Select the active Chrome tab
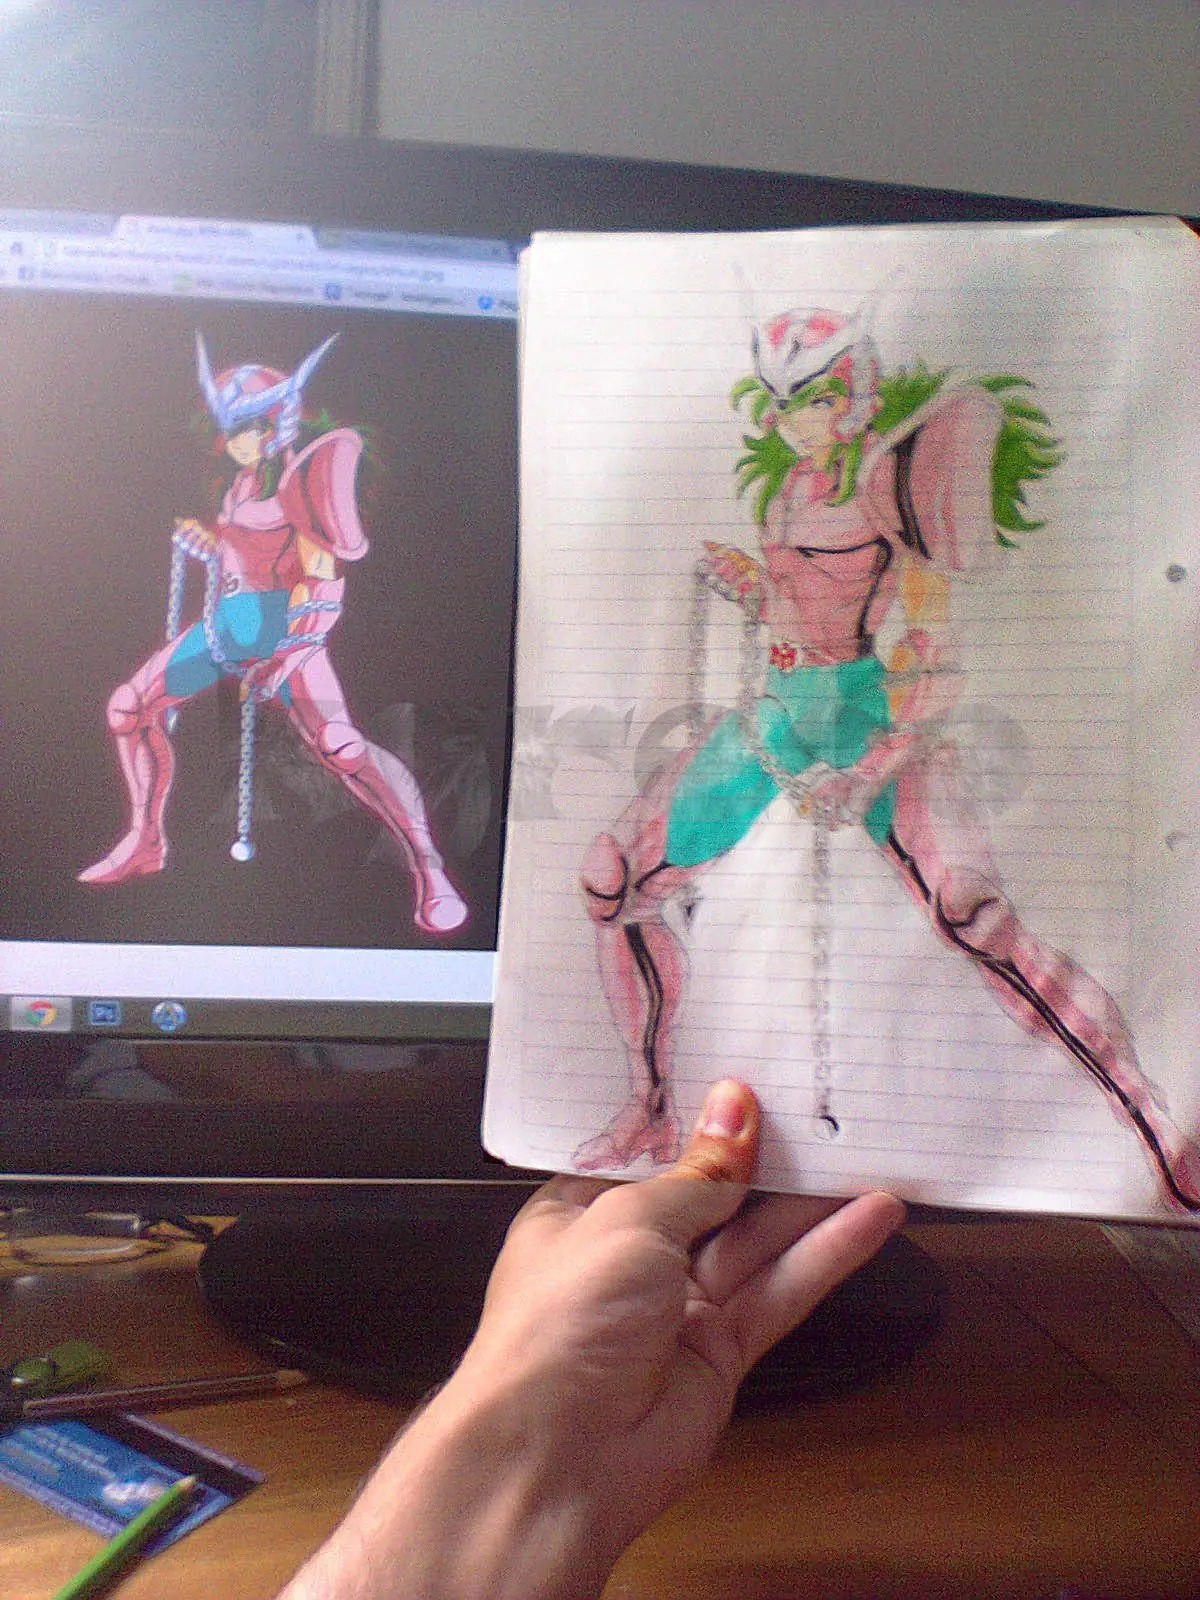This screenshot has width=1200, height=1600. coord(215,231)
